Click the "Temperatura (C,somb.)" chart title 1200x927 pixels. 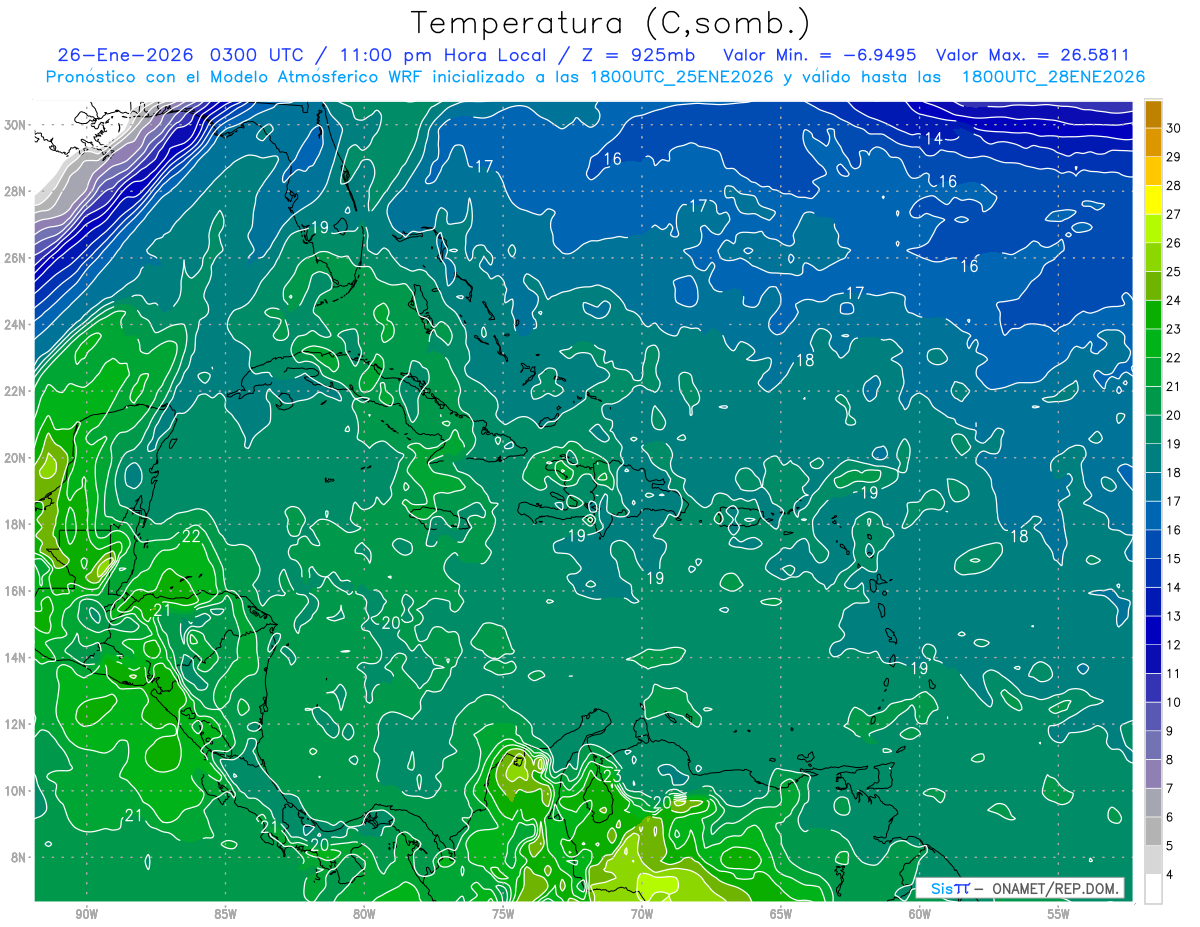(611, 23)
